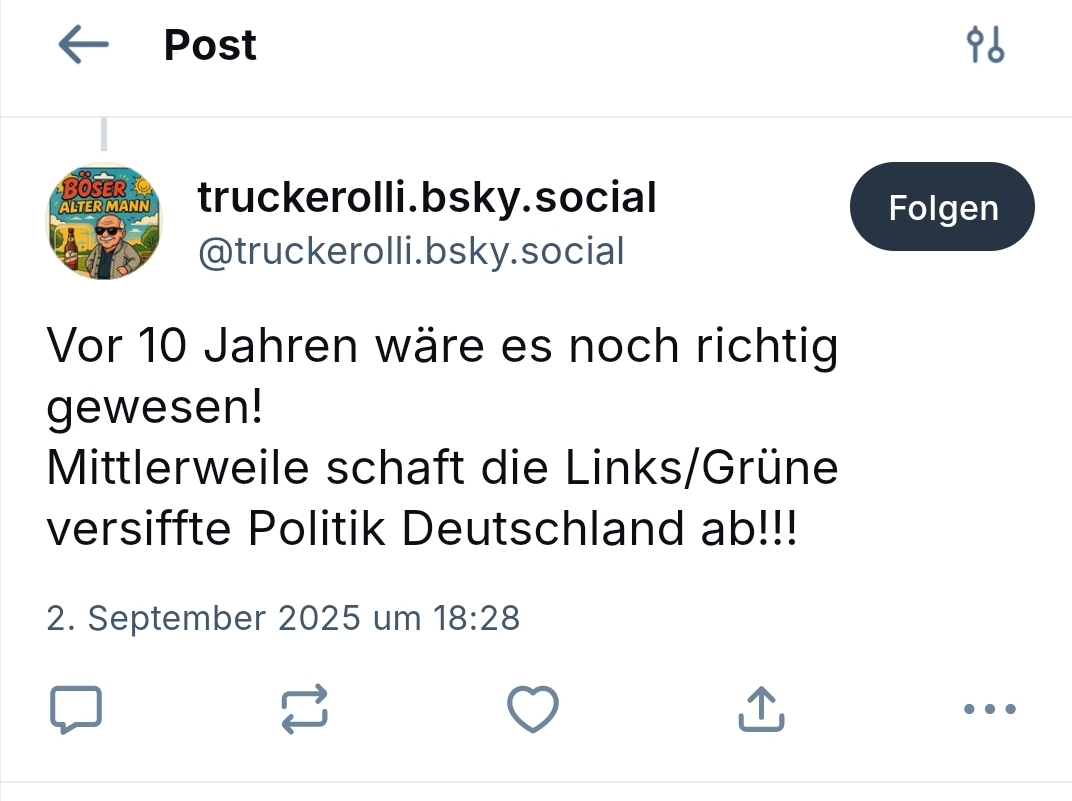
Task: Open thread preferences sliders icon
Action: 985,45
